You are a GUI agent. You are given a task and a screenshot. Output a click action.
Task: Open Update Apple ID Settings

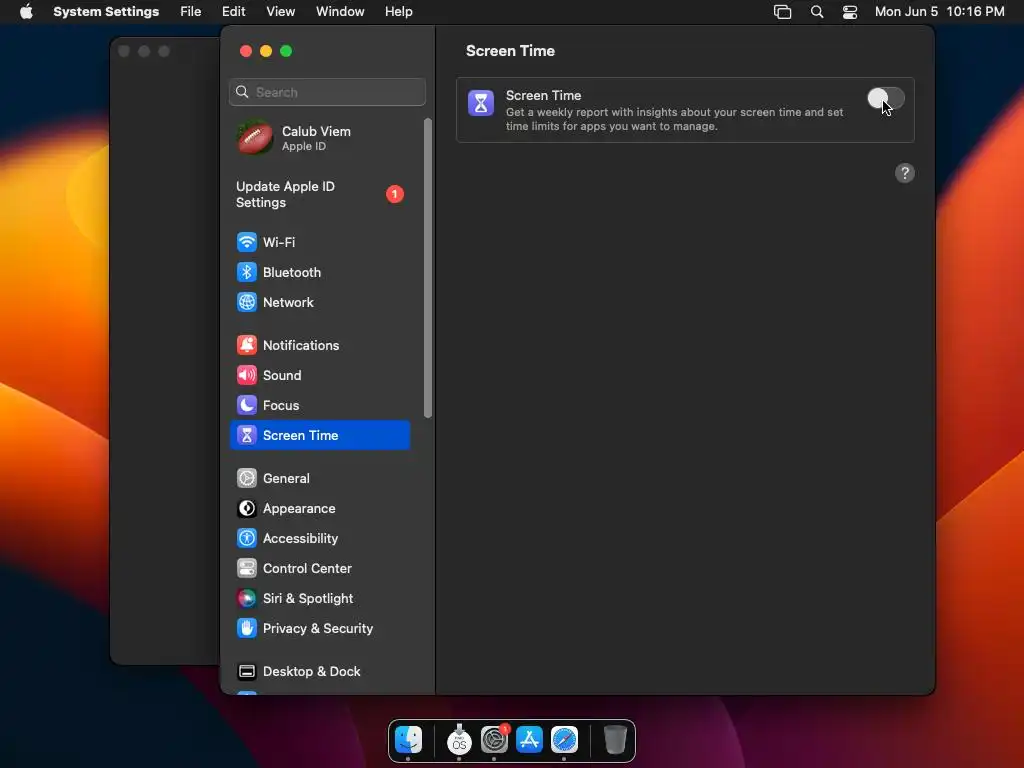pyautogui.click(x=320, y=194)
